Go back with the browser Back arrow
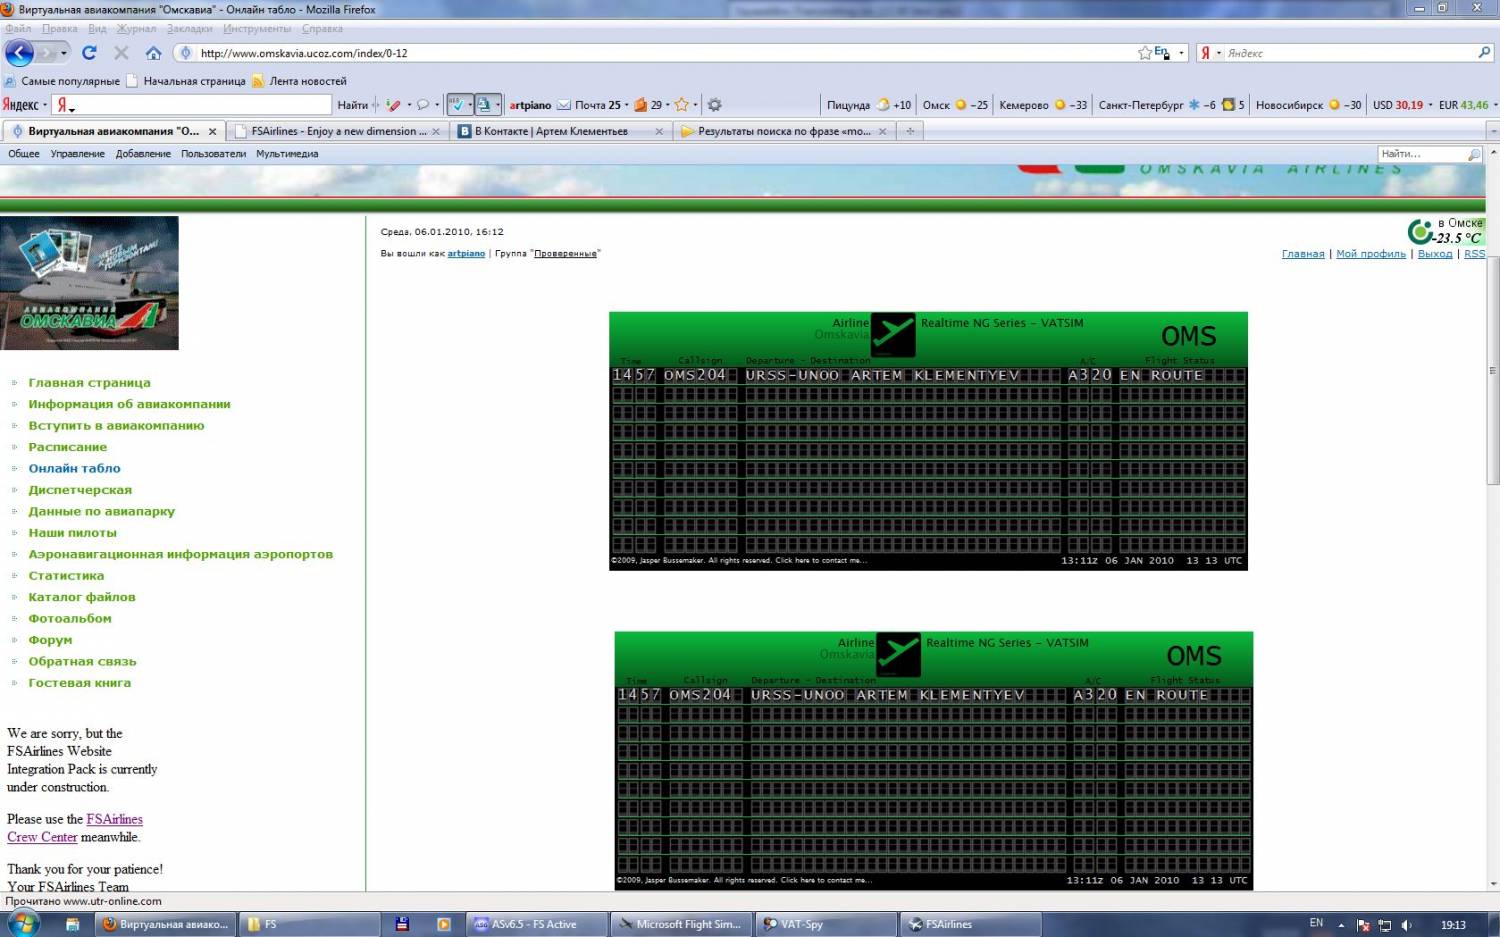The height and width of the screenshot is (937, 1500). coord(20,53)
